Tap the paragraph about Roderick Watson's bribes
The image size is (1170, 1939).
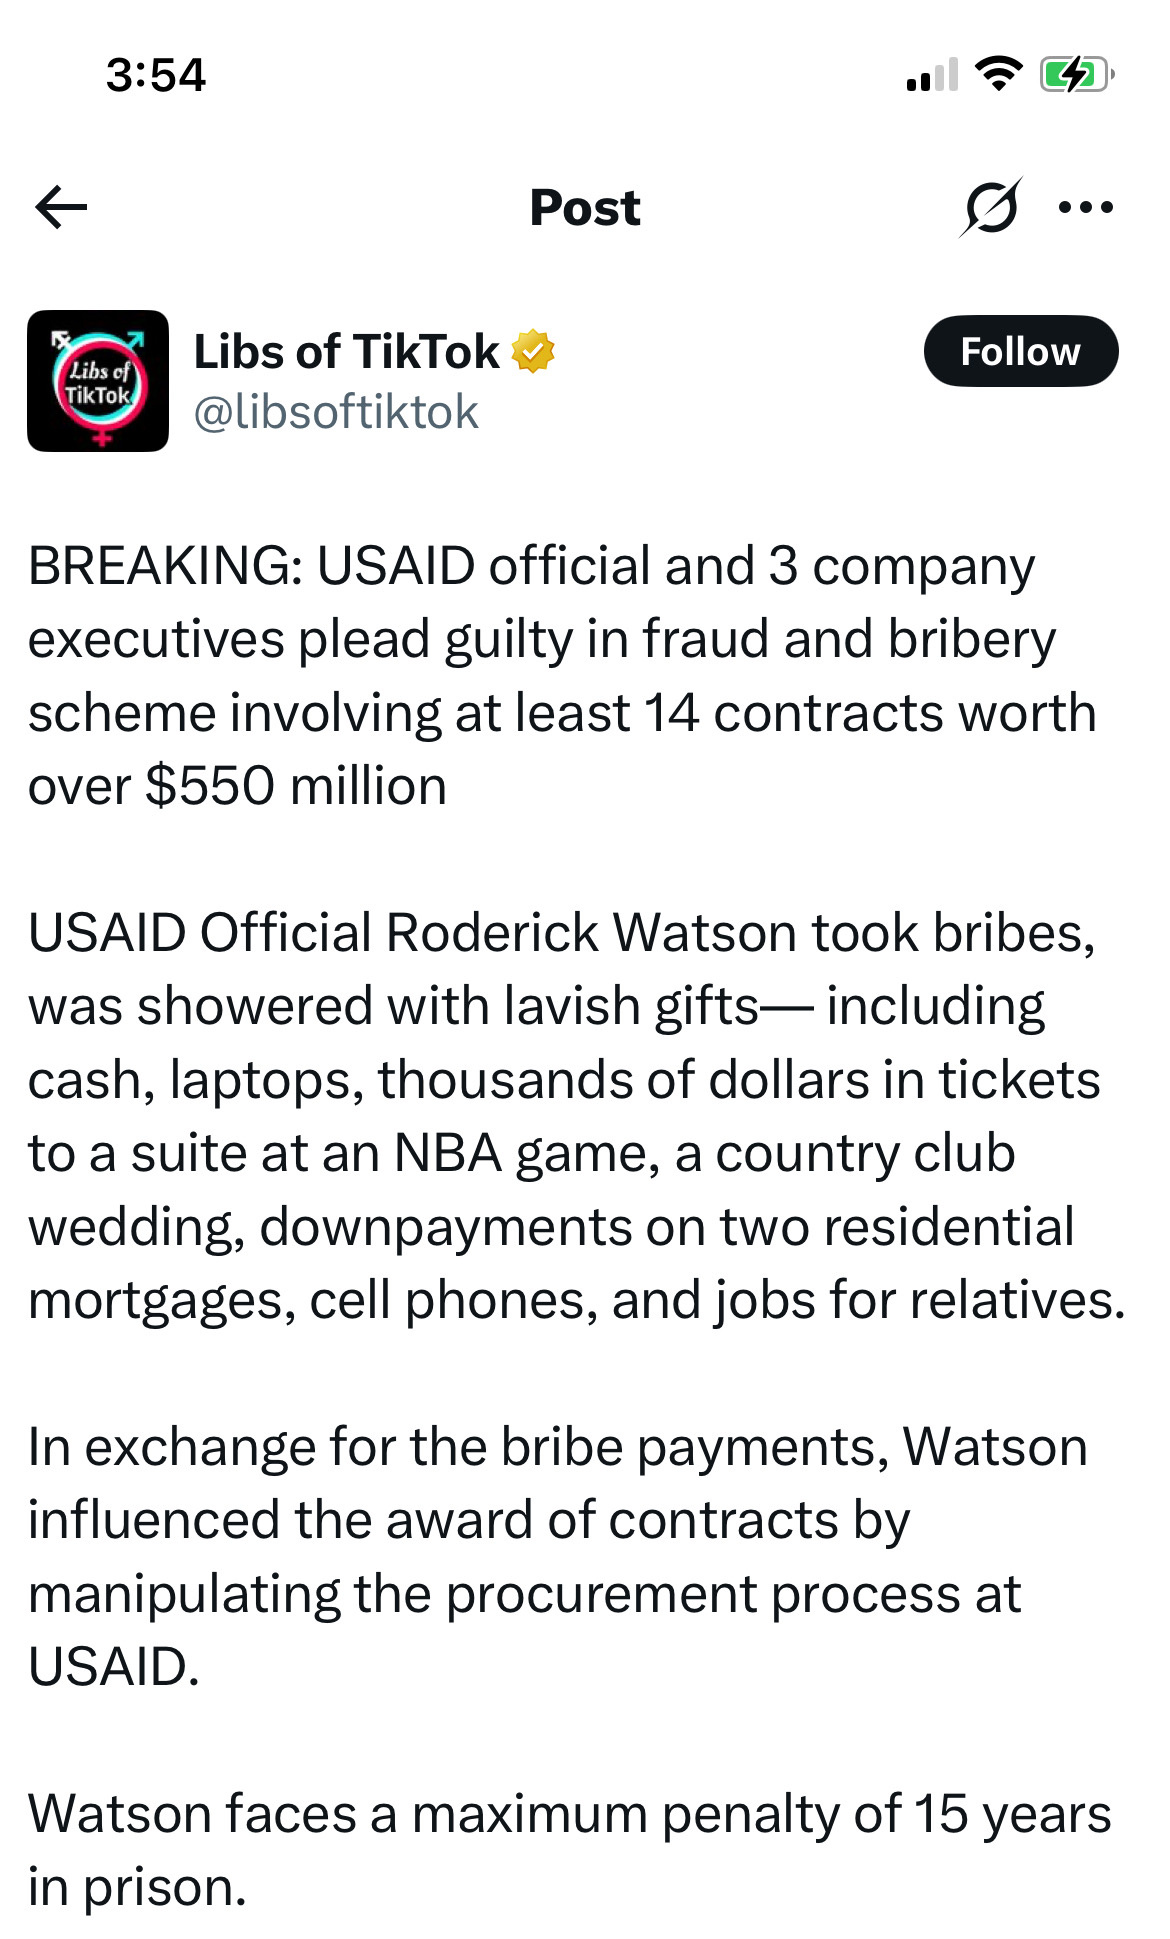577,1116
